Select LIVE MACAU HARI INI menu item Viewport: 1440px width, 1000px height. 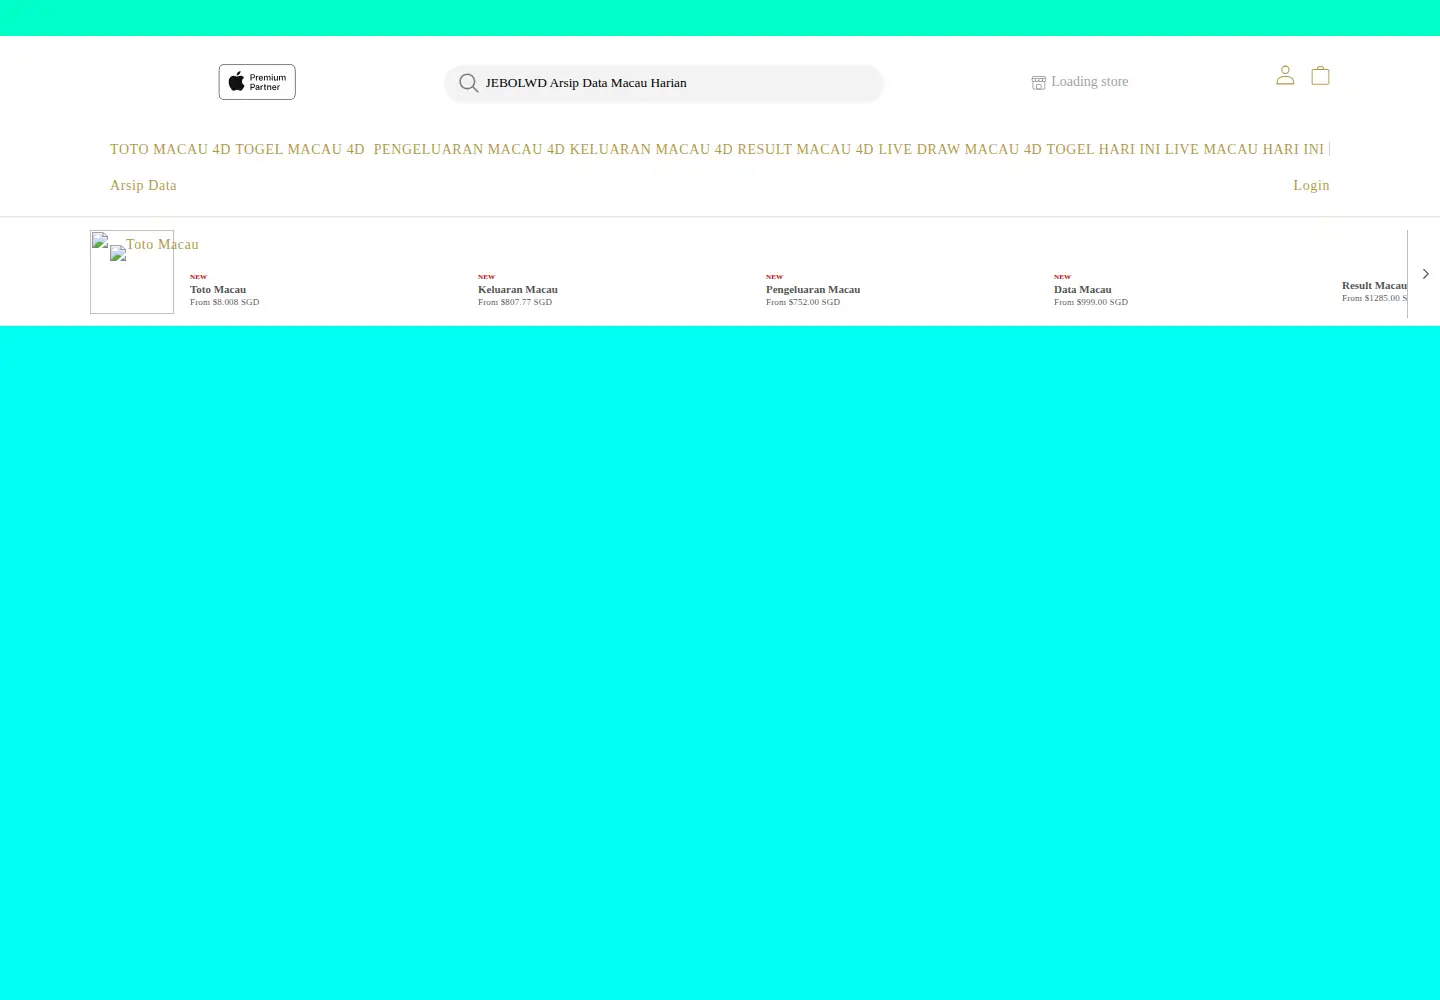click(1244, 149)
